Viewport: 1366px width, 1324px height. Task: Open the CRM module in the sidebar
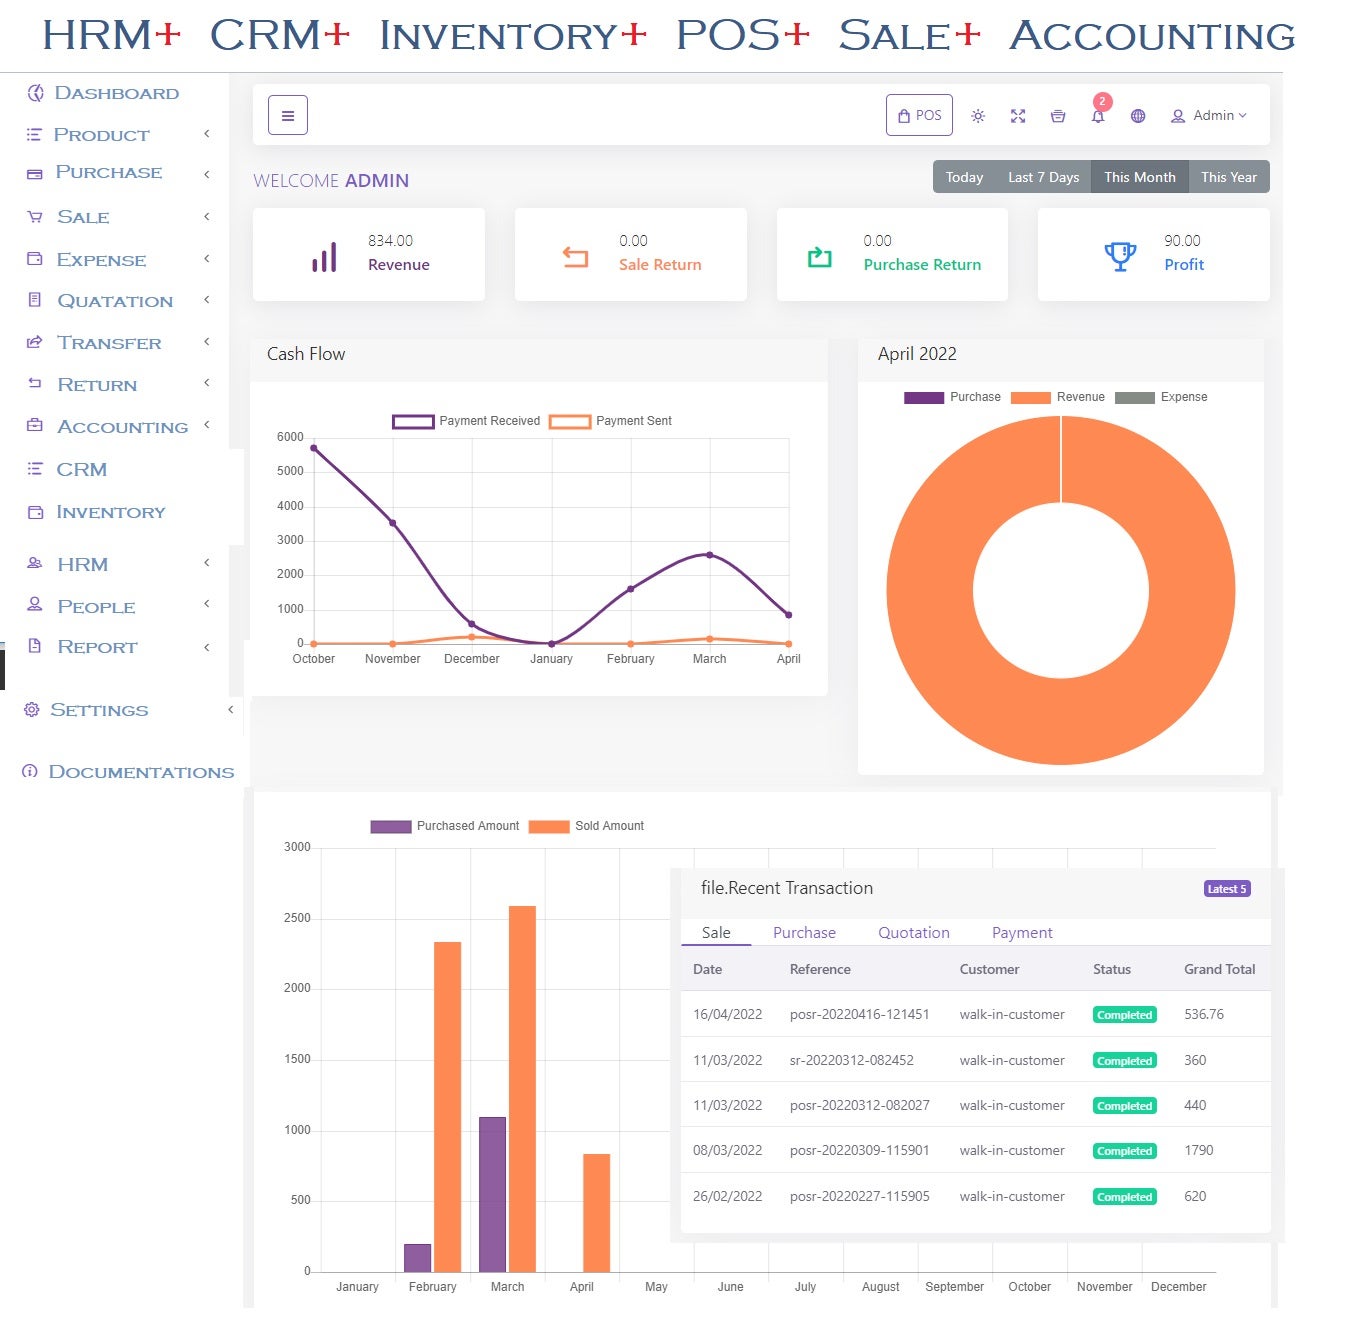tap(82, 469)
